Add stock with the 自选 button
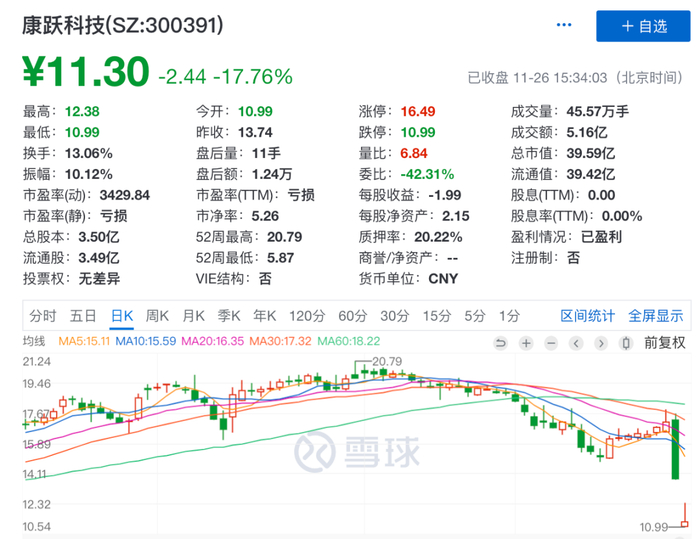The height and width of the screenshot is (539, 700). tap(643, 26)
